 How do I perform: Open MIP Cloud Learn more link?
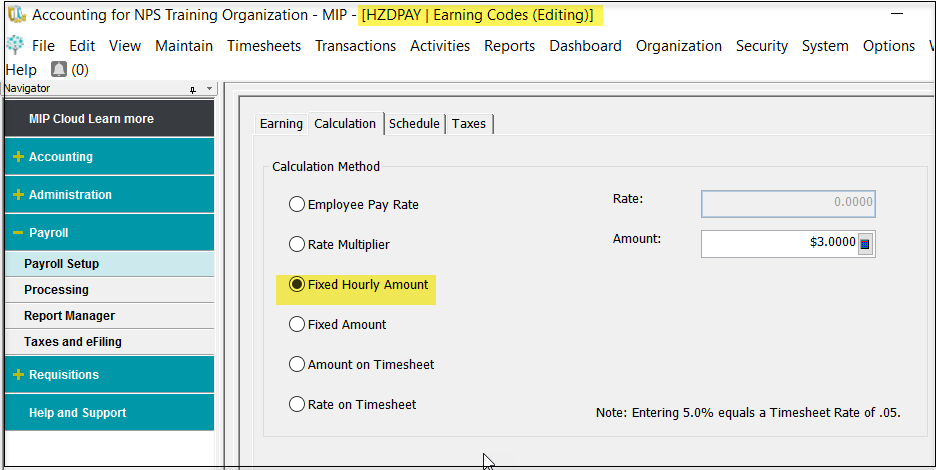91,119
